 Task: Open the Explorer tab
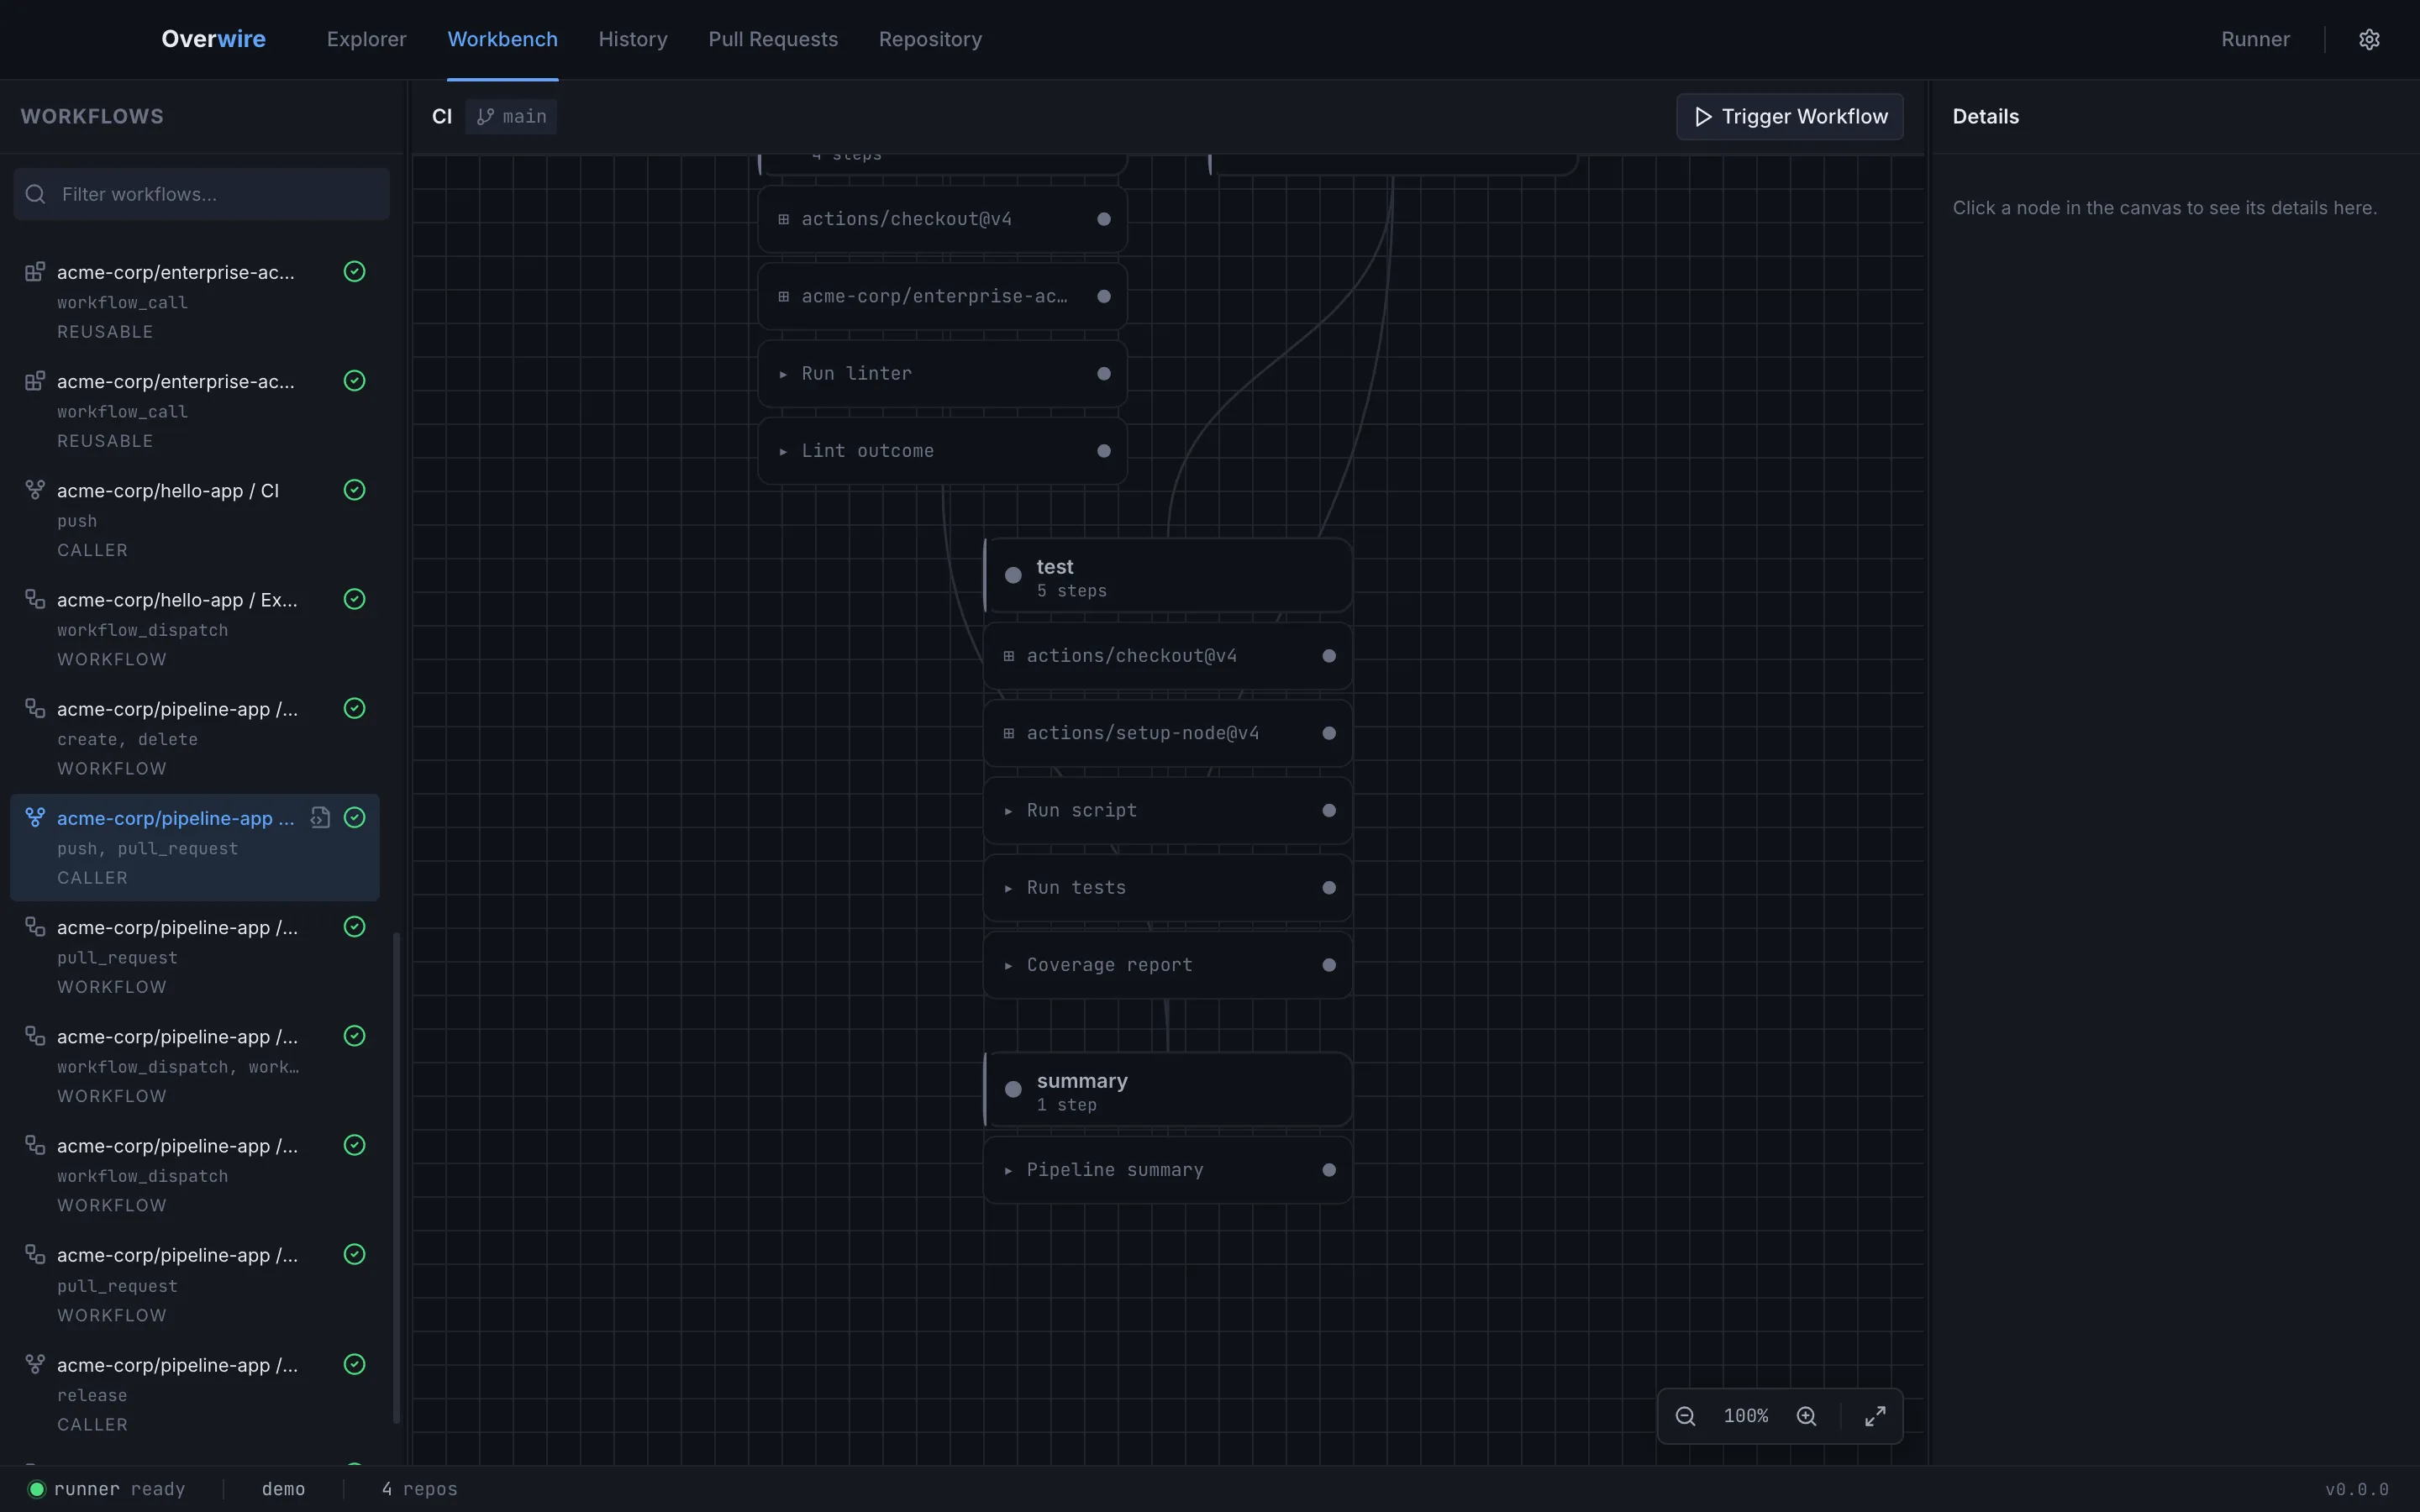(x=366, y=39)
